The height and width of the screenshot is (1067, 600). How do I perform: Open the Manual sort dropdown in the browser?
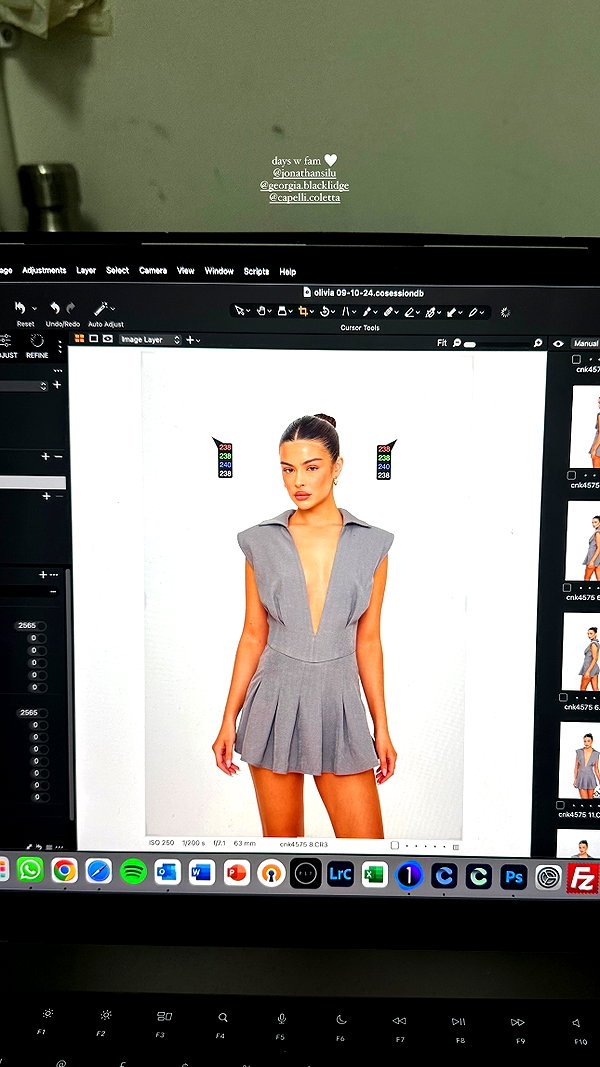tap(586, 344)
